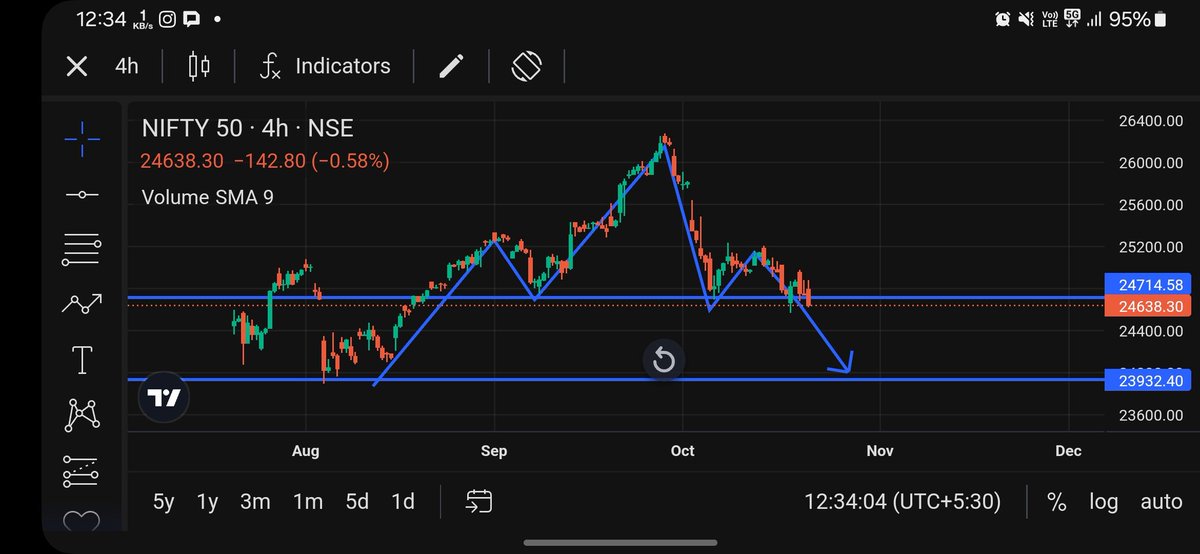The height and width of the screenshot is (554, 1200).
Task: Set the chart range to 3m
Action: click(x=255, y=501)
